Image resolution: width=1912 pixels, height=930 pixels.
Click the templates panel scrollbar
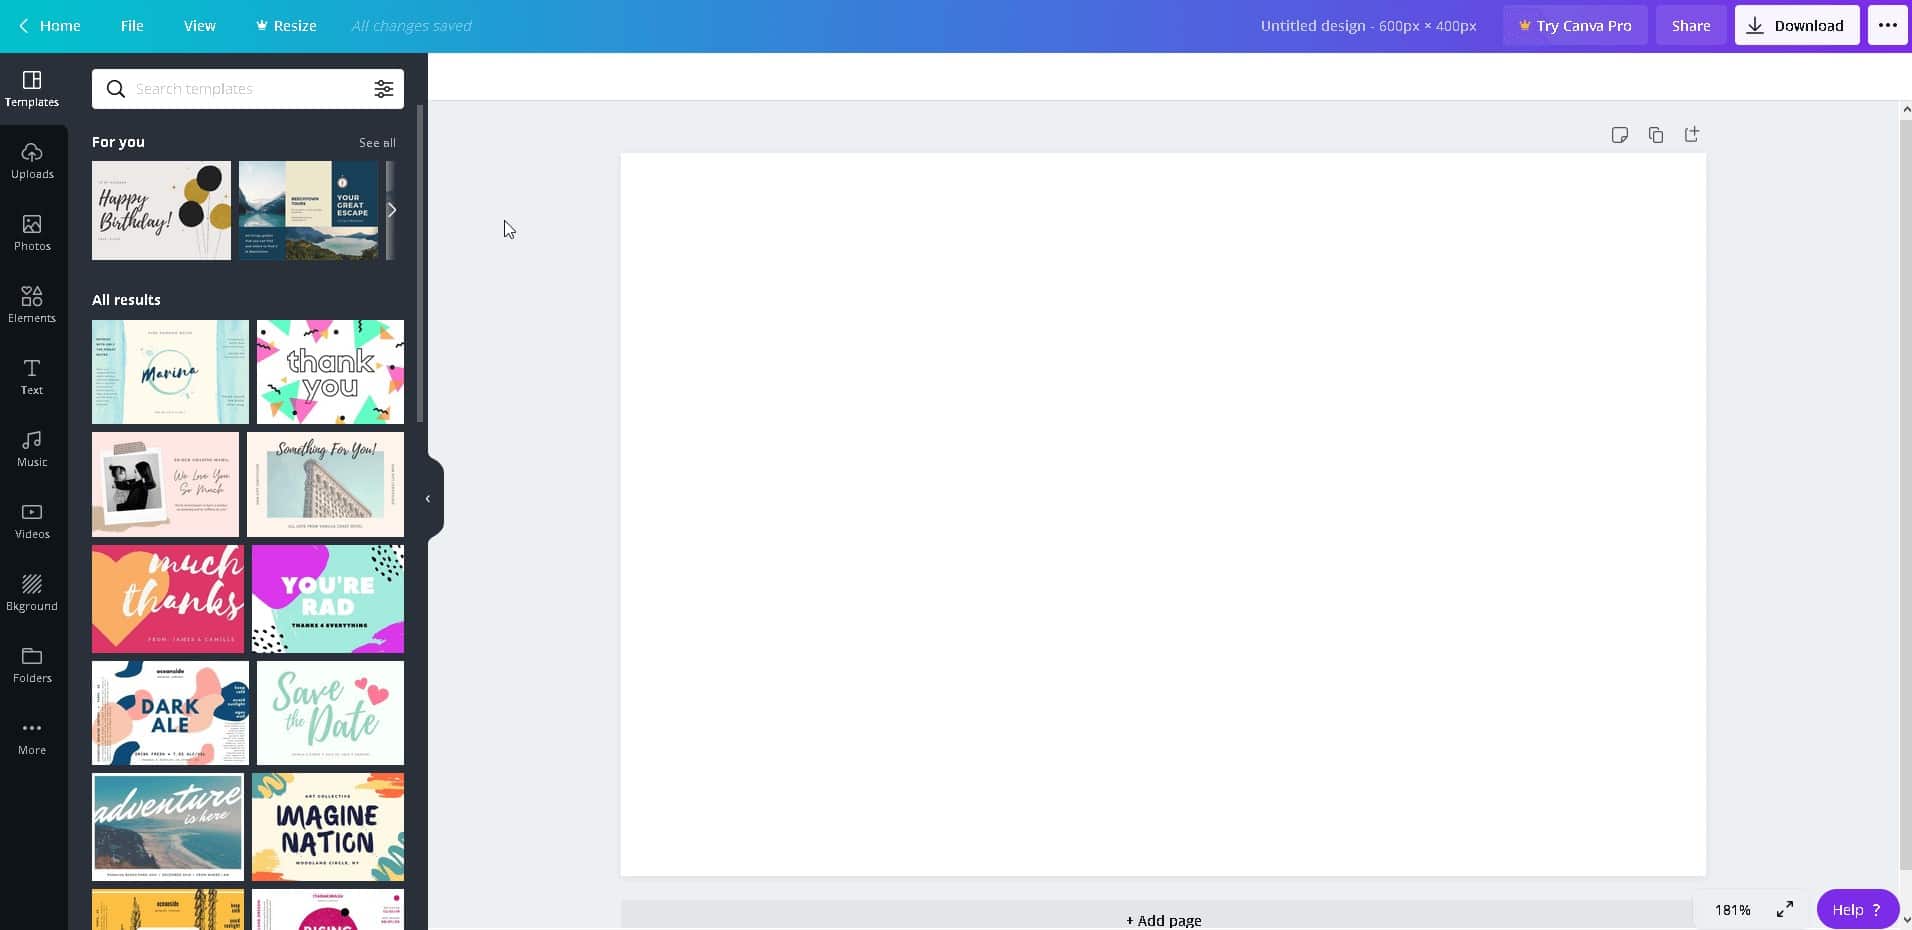(420, 263)
